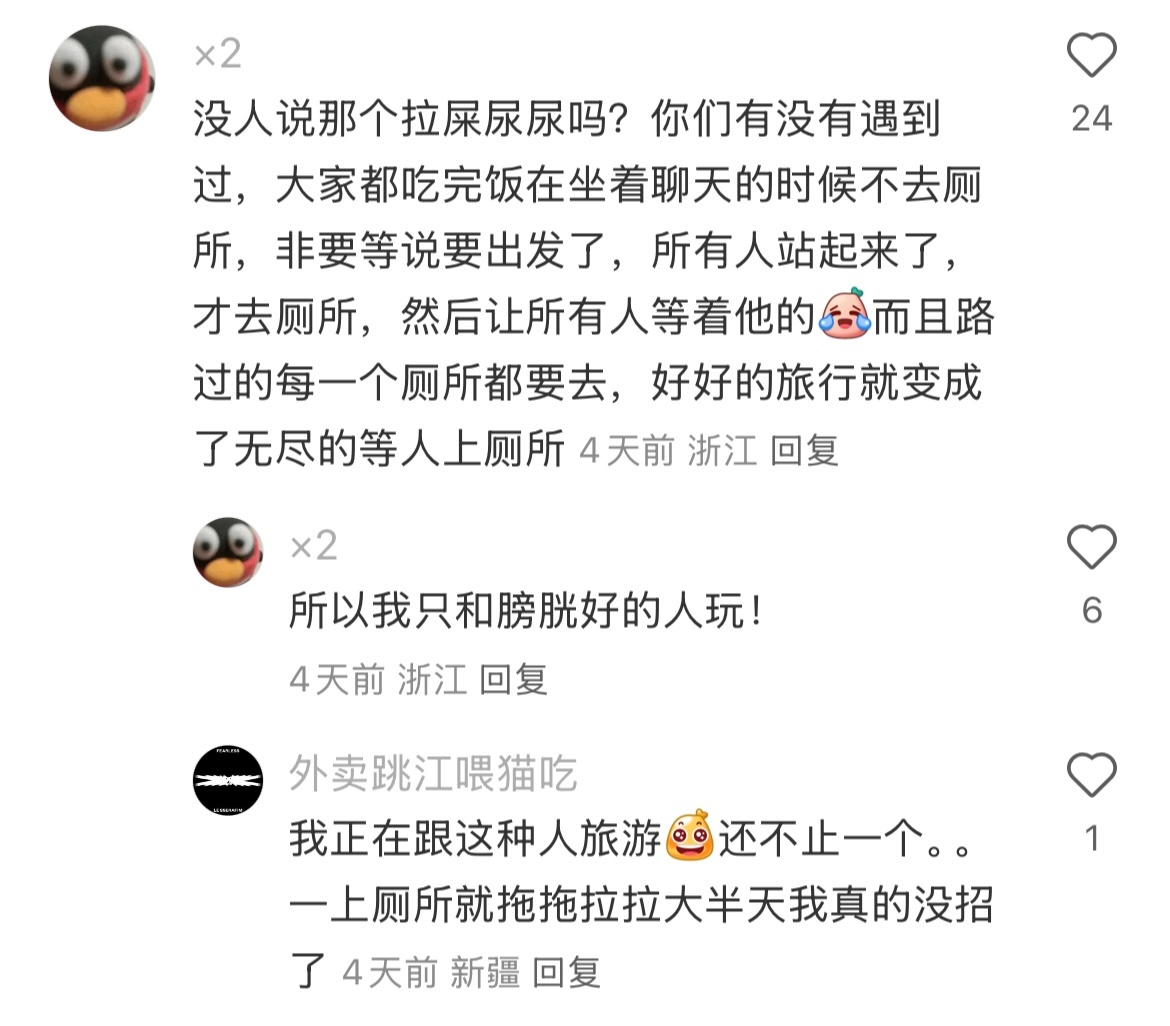This screenshot has width=1170, height=1026.
Task: Open 外卖跳江喂猫吃 username profile
Action: [x=434, y=773]
